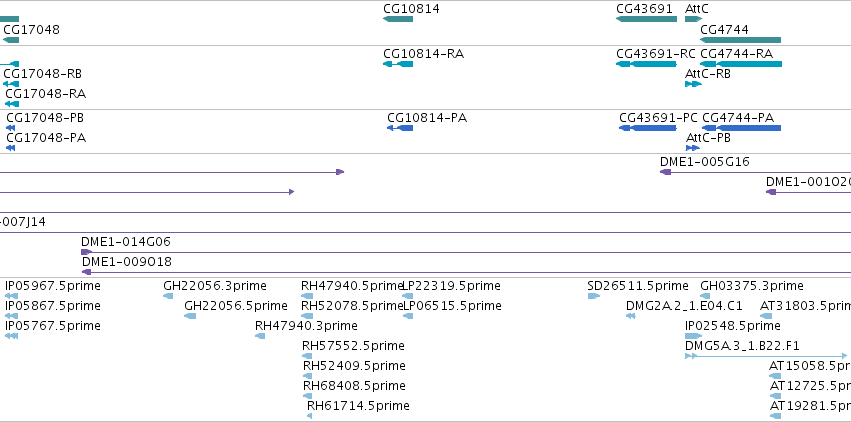
Task: Select the CG10814 gene arrow glyph
Action: point(398,19)
